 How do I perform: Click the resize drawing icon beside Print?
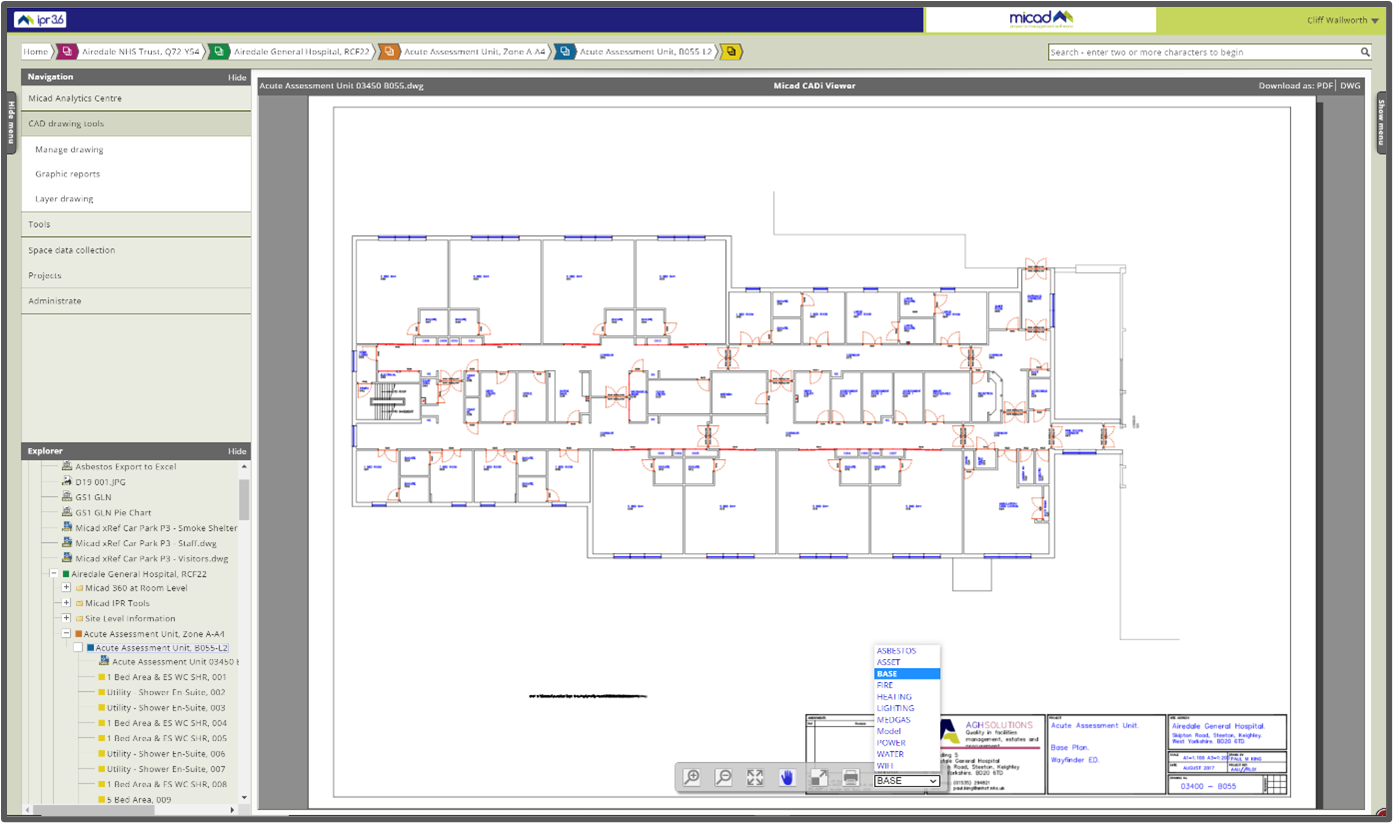[x=818, y=777]
